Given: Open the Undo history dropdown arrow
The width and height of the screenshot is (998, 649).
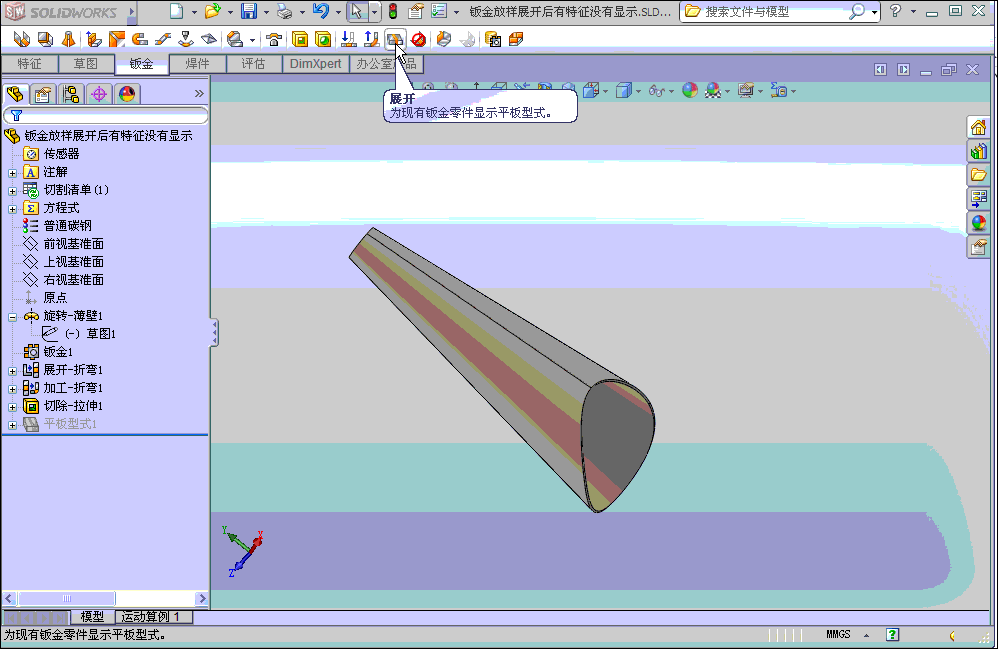Looking at the screenshot, I should tap(338, 11).
